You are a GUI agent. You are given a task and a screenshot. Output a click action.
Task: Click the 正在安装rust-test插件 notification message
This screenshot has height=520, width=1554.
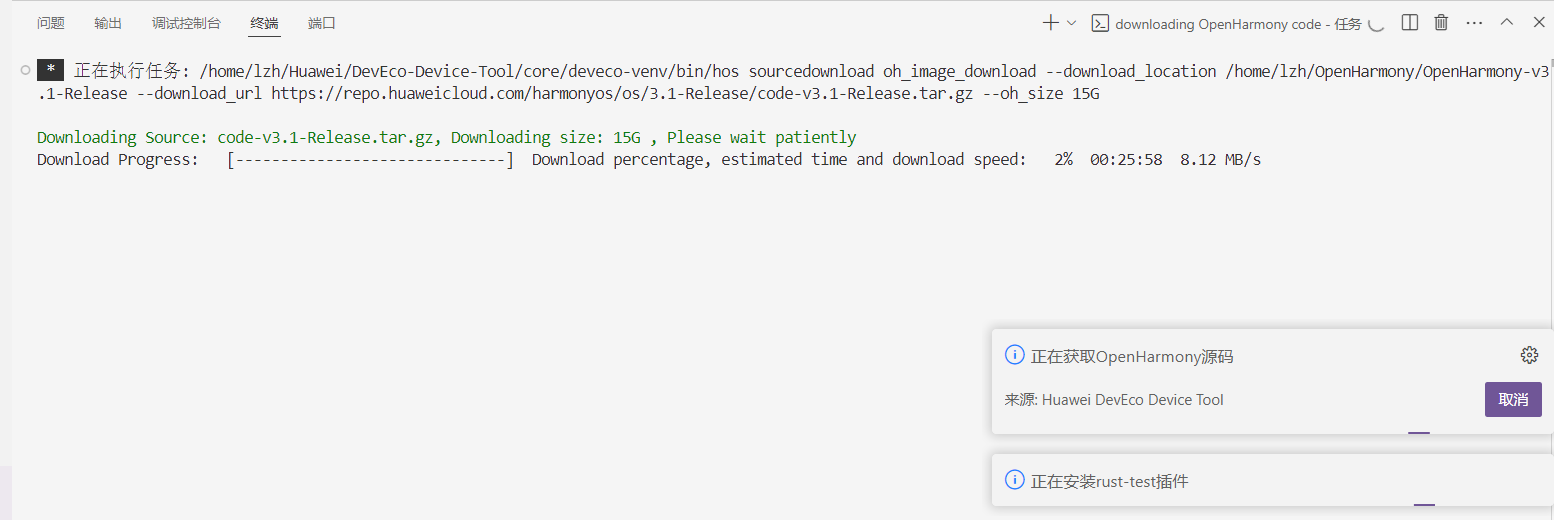[x=1110, y=481]
